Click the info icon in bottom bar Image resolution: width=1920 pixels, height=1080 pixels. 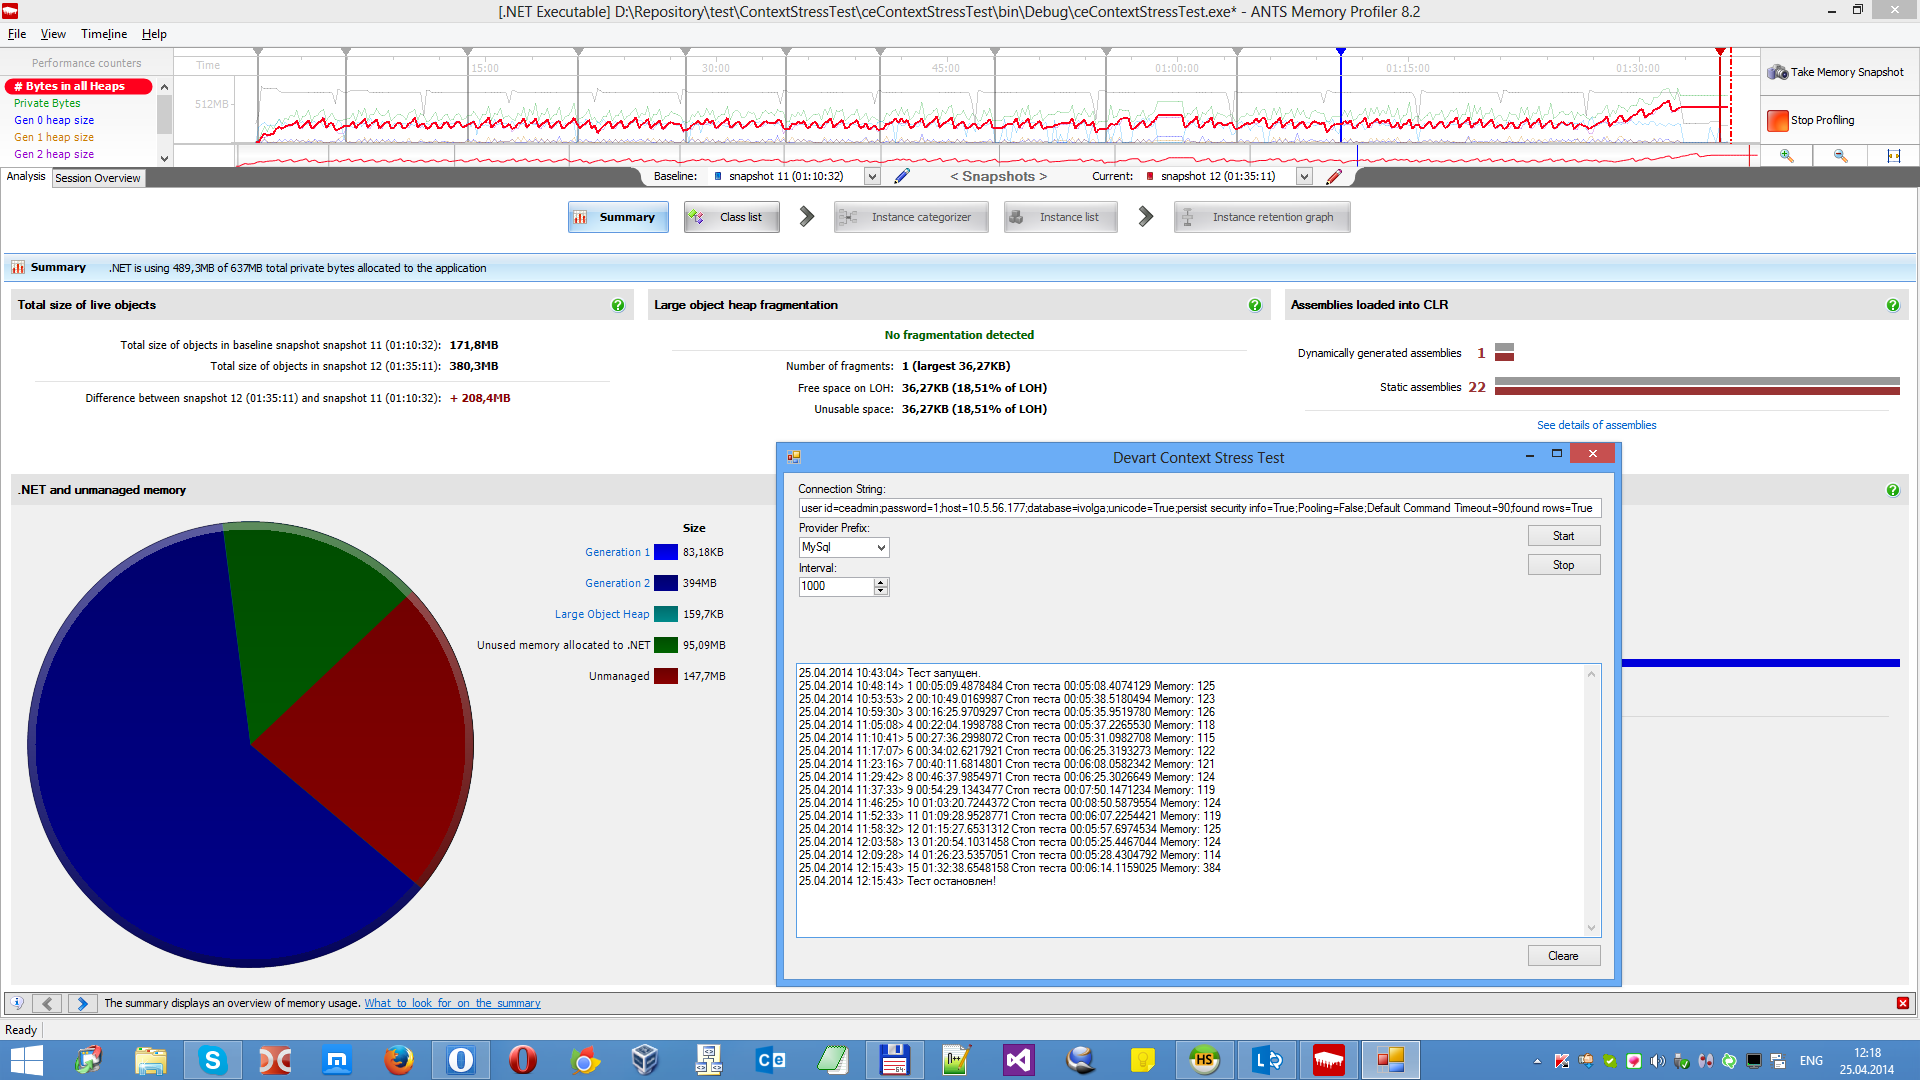coord(17,1003)
